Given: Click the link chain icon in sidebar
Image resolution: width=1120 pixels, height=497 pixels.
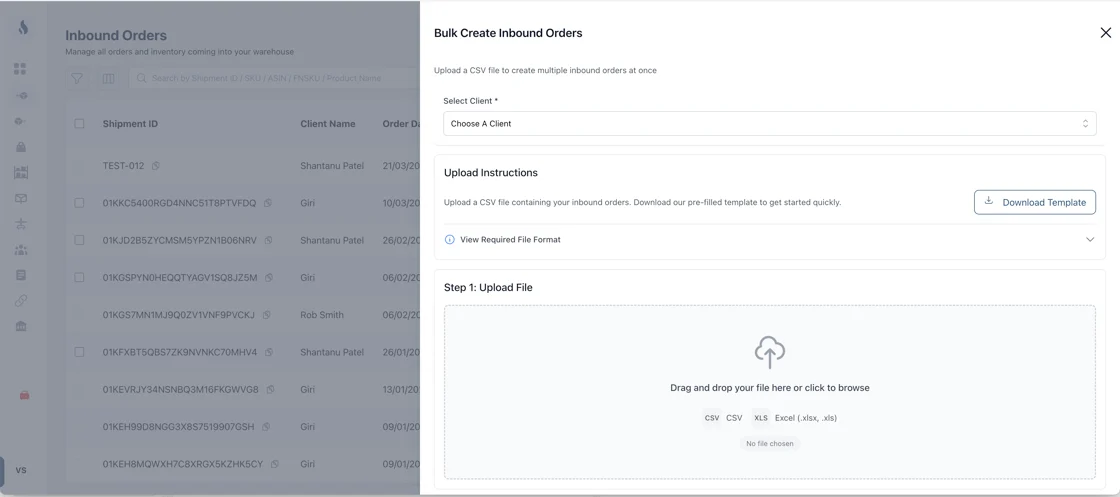Looking at the screenshot, I should [x=21, y=301].
